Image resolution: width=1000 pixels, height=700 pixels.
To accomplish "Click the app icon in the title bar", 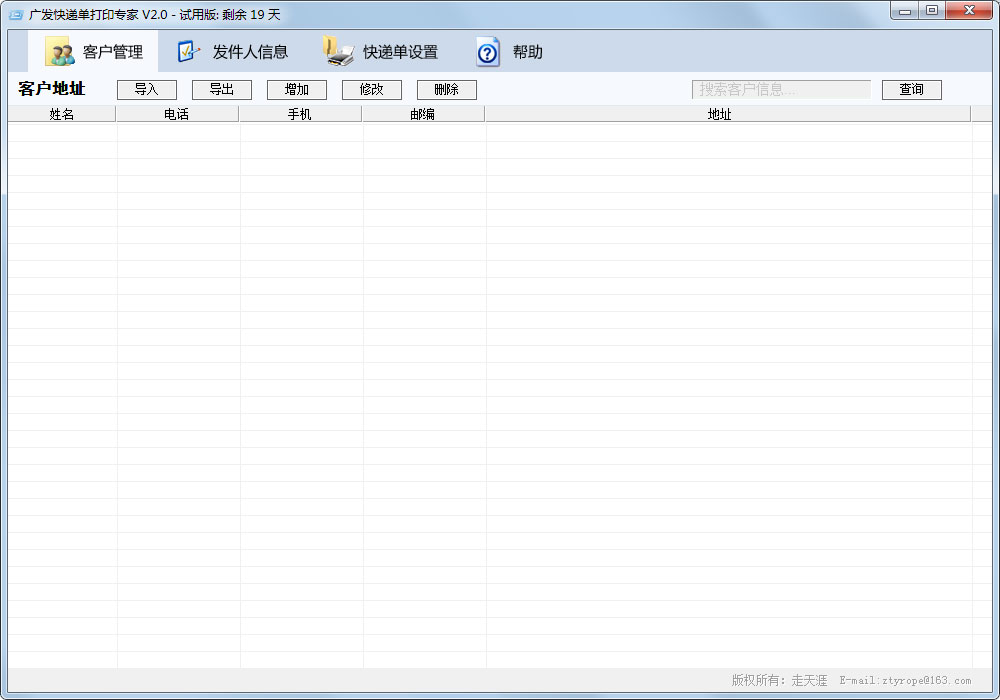I will tap(15, 14).
